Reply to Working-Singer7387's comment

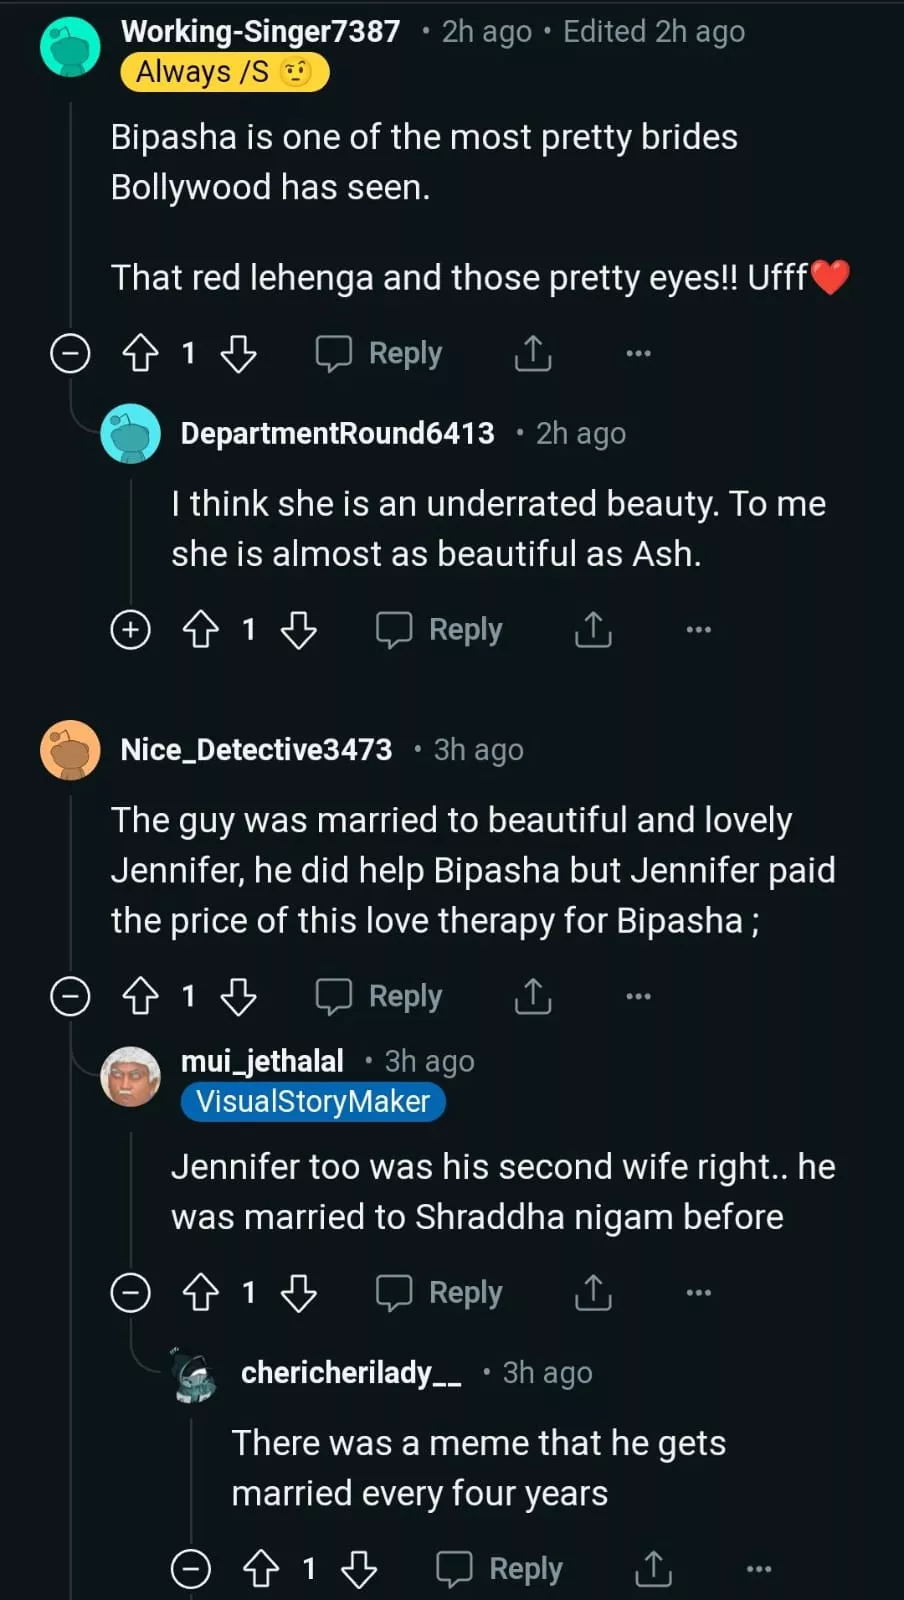tap(380, 353)
